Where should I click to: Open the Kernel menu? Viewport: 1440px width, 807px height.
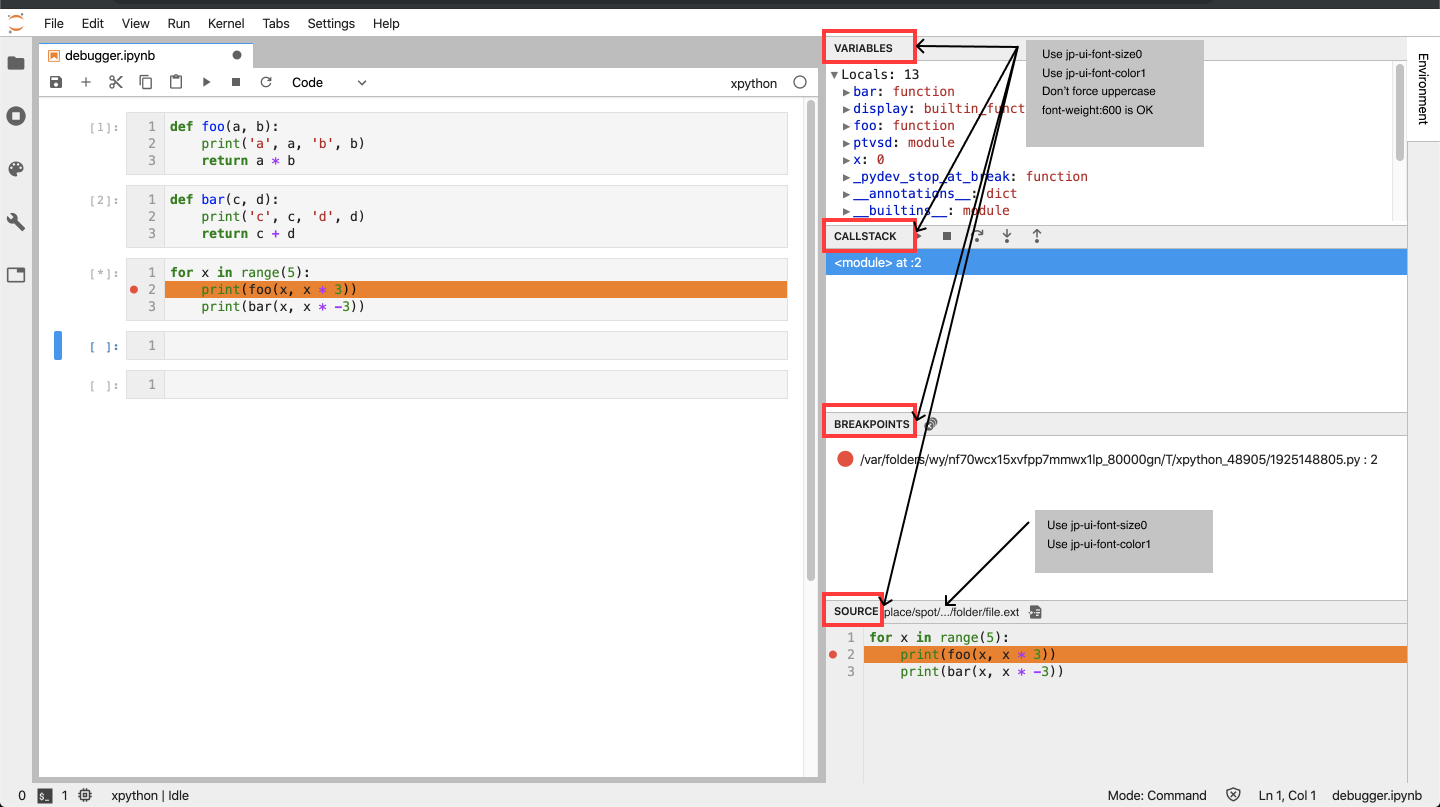pyautogui.click(x=225, y=23)
